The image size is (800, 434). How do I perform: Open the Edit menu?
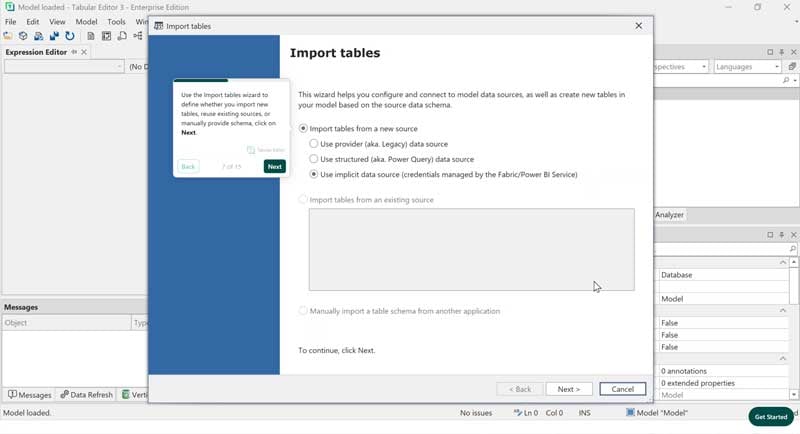[33, 22]
